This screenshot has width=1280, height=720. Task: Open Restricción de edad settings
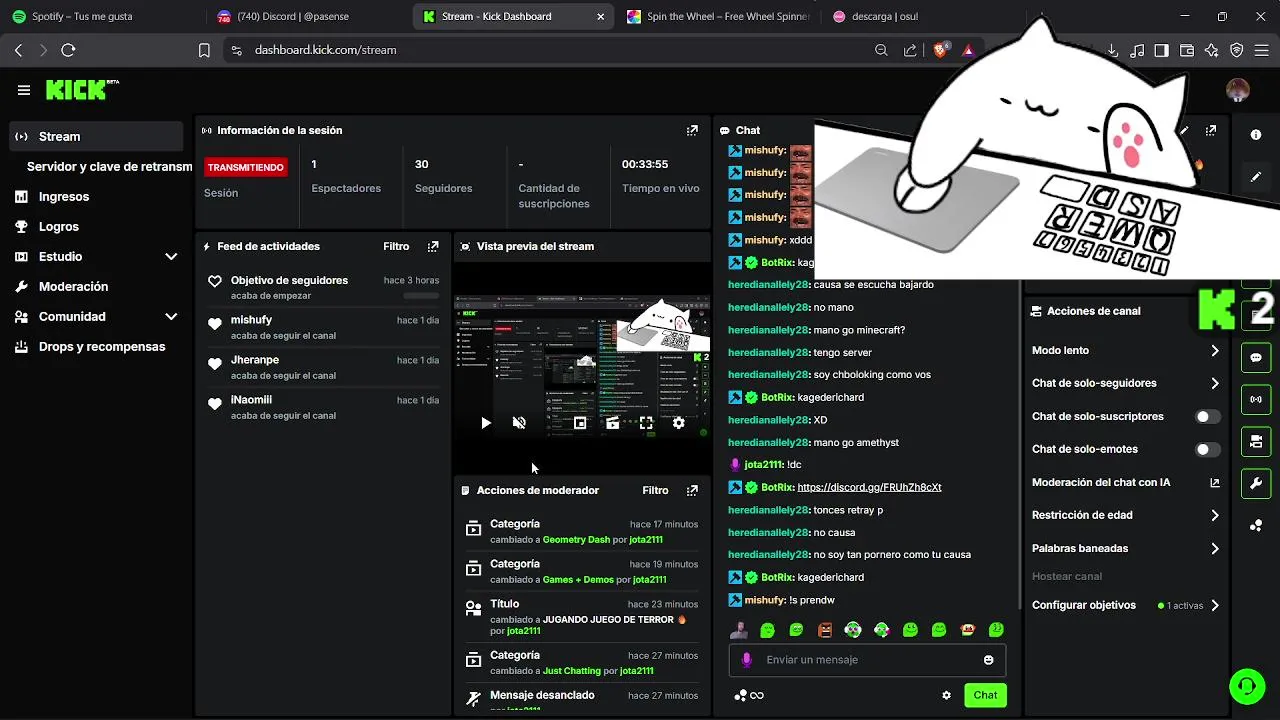[x=1126, y=515]
